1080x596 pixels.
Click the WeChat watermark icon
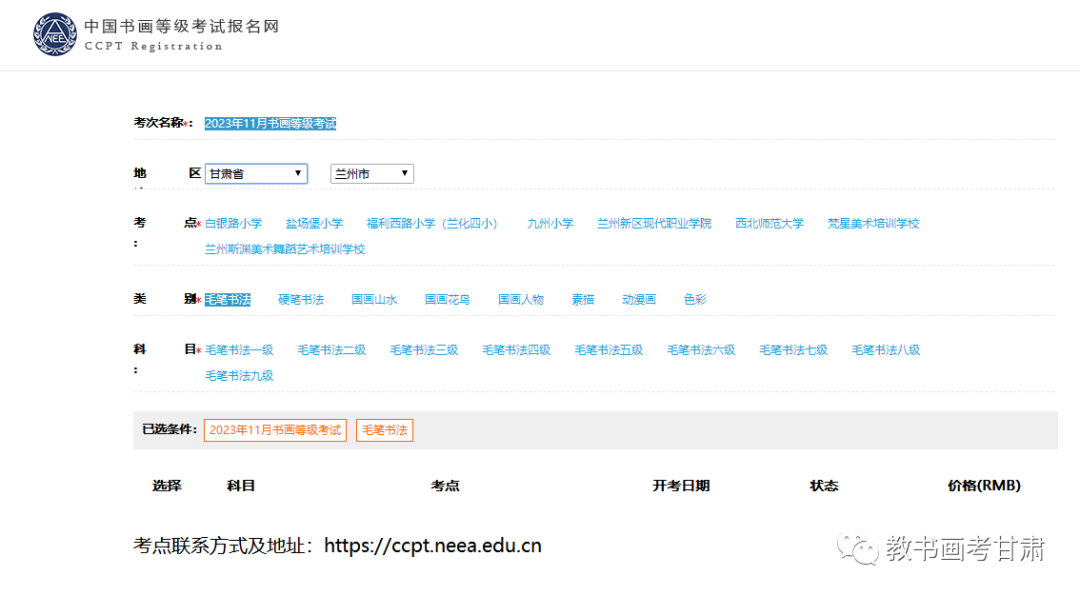[858, 549]
